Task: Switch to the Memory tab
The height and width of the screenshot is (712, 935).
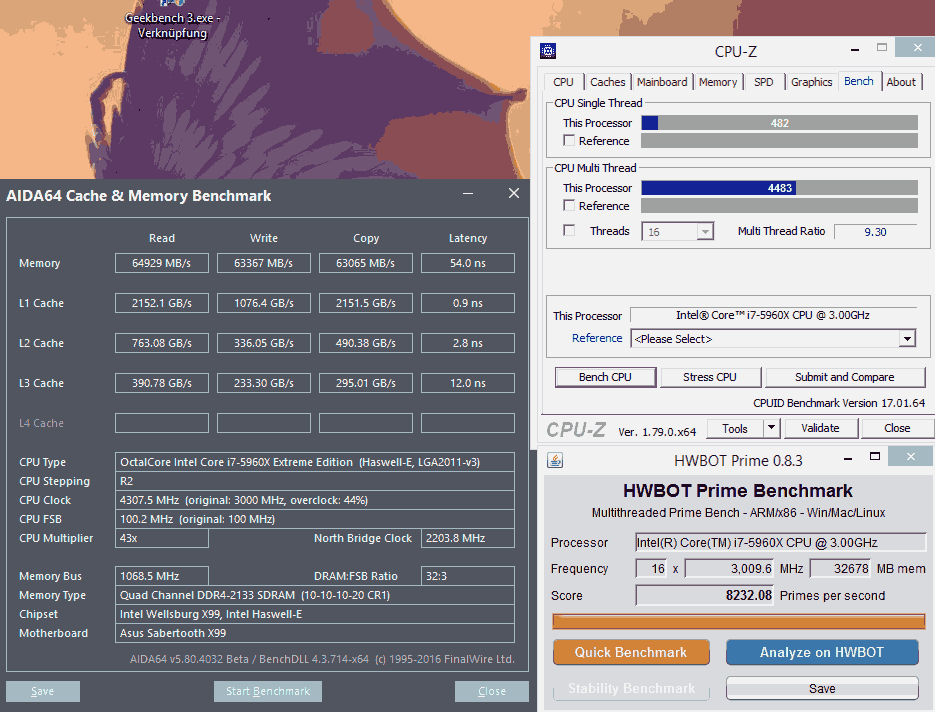Action: [718, 82]
